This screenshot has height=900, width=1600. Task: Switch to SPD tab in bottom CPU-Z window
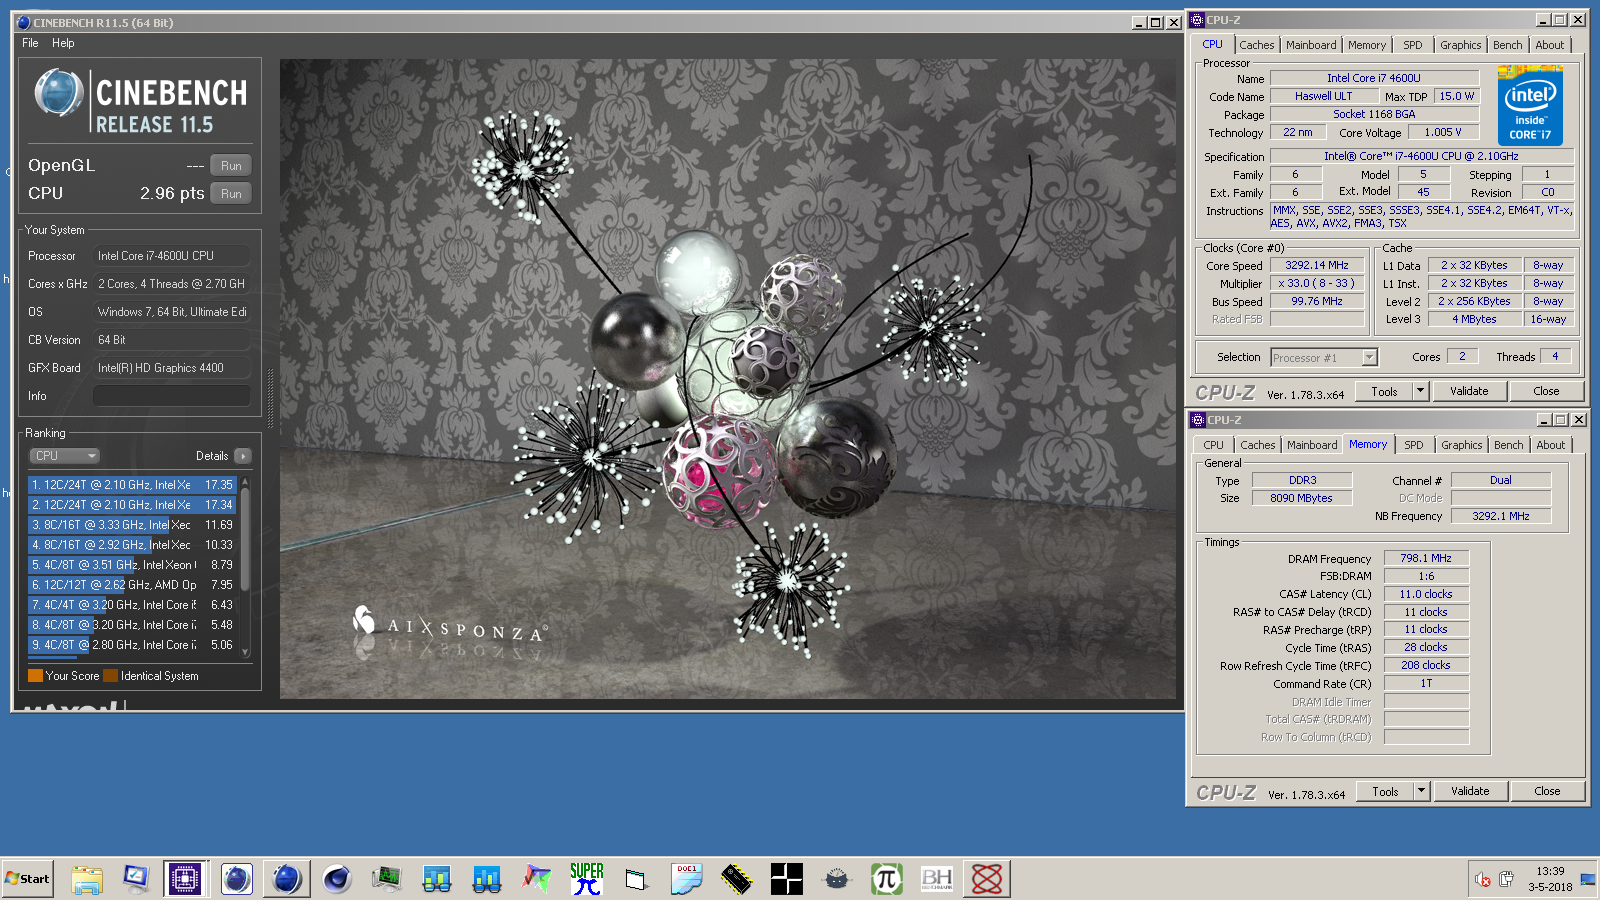coord(1413,445)
